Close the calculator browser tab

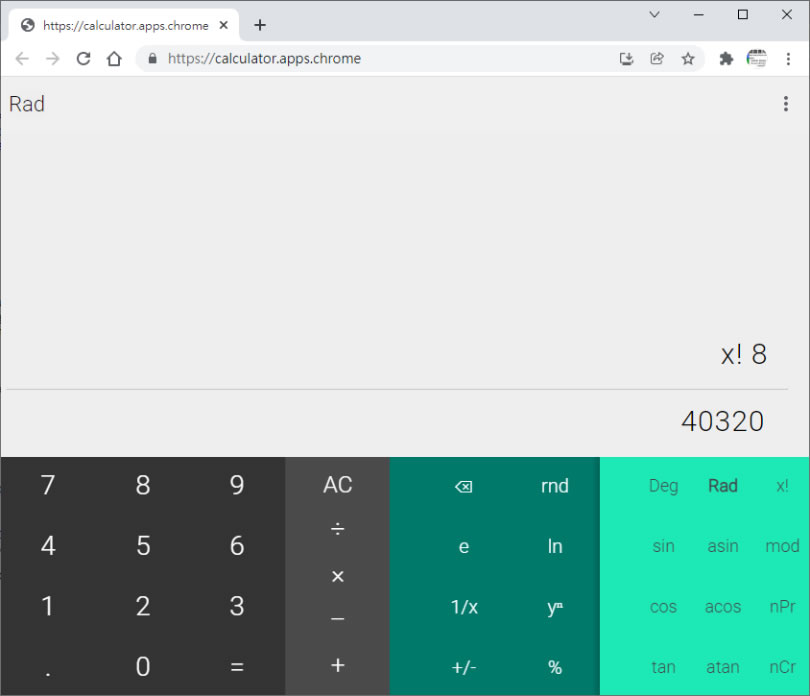[224, 25]
